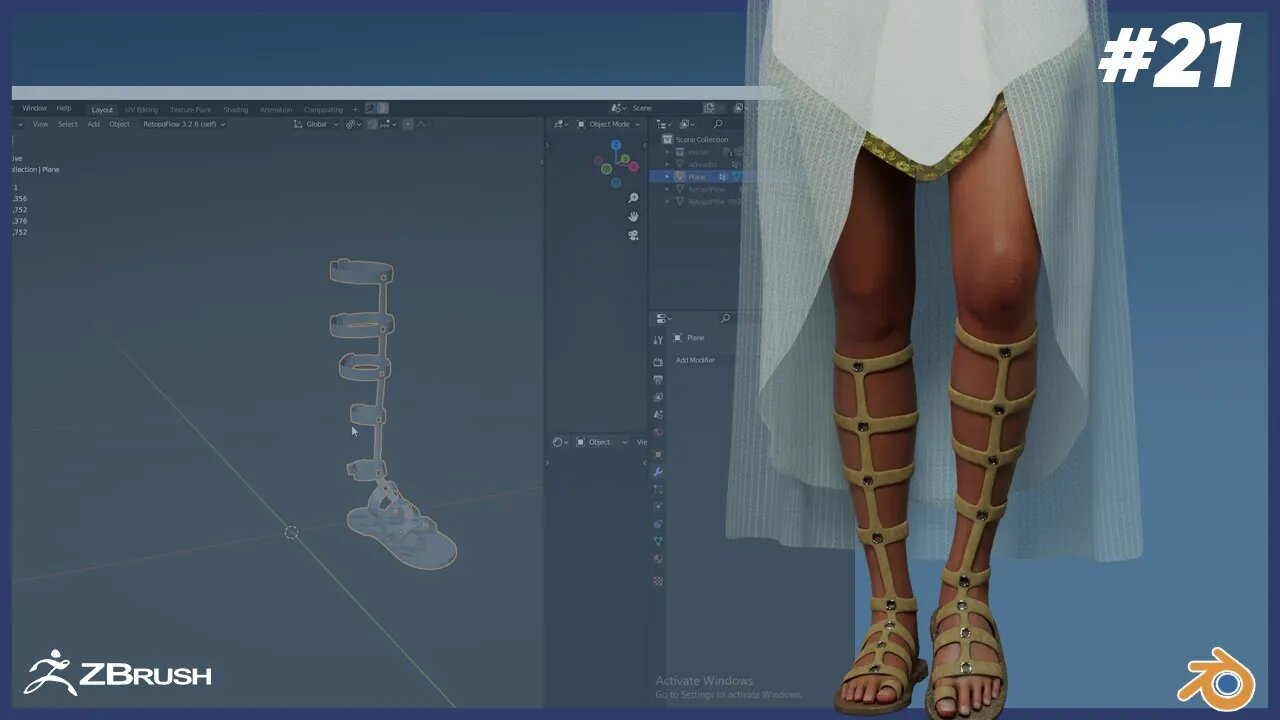Open the outliner display mode dropdown
This screenshot has width=1280, height=720.
click(688, 124)
